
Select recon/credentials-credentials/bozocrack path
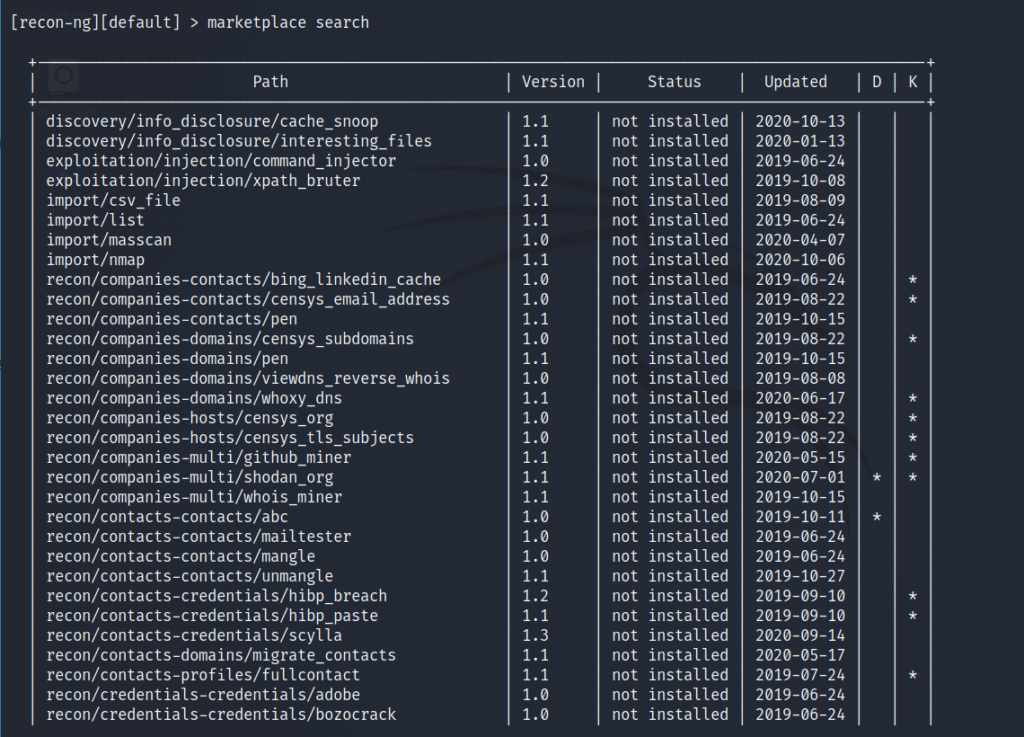[x=221, y=715]
